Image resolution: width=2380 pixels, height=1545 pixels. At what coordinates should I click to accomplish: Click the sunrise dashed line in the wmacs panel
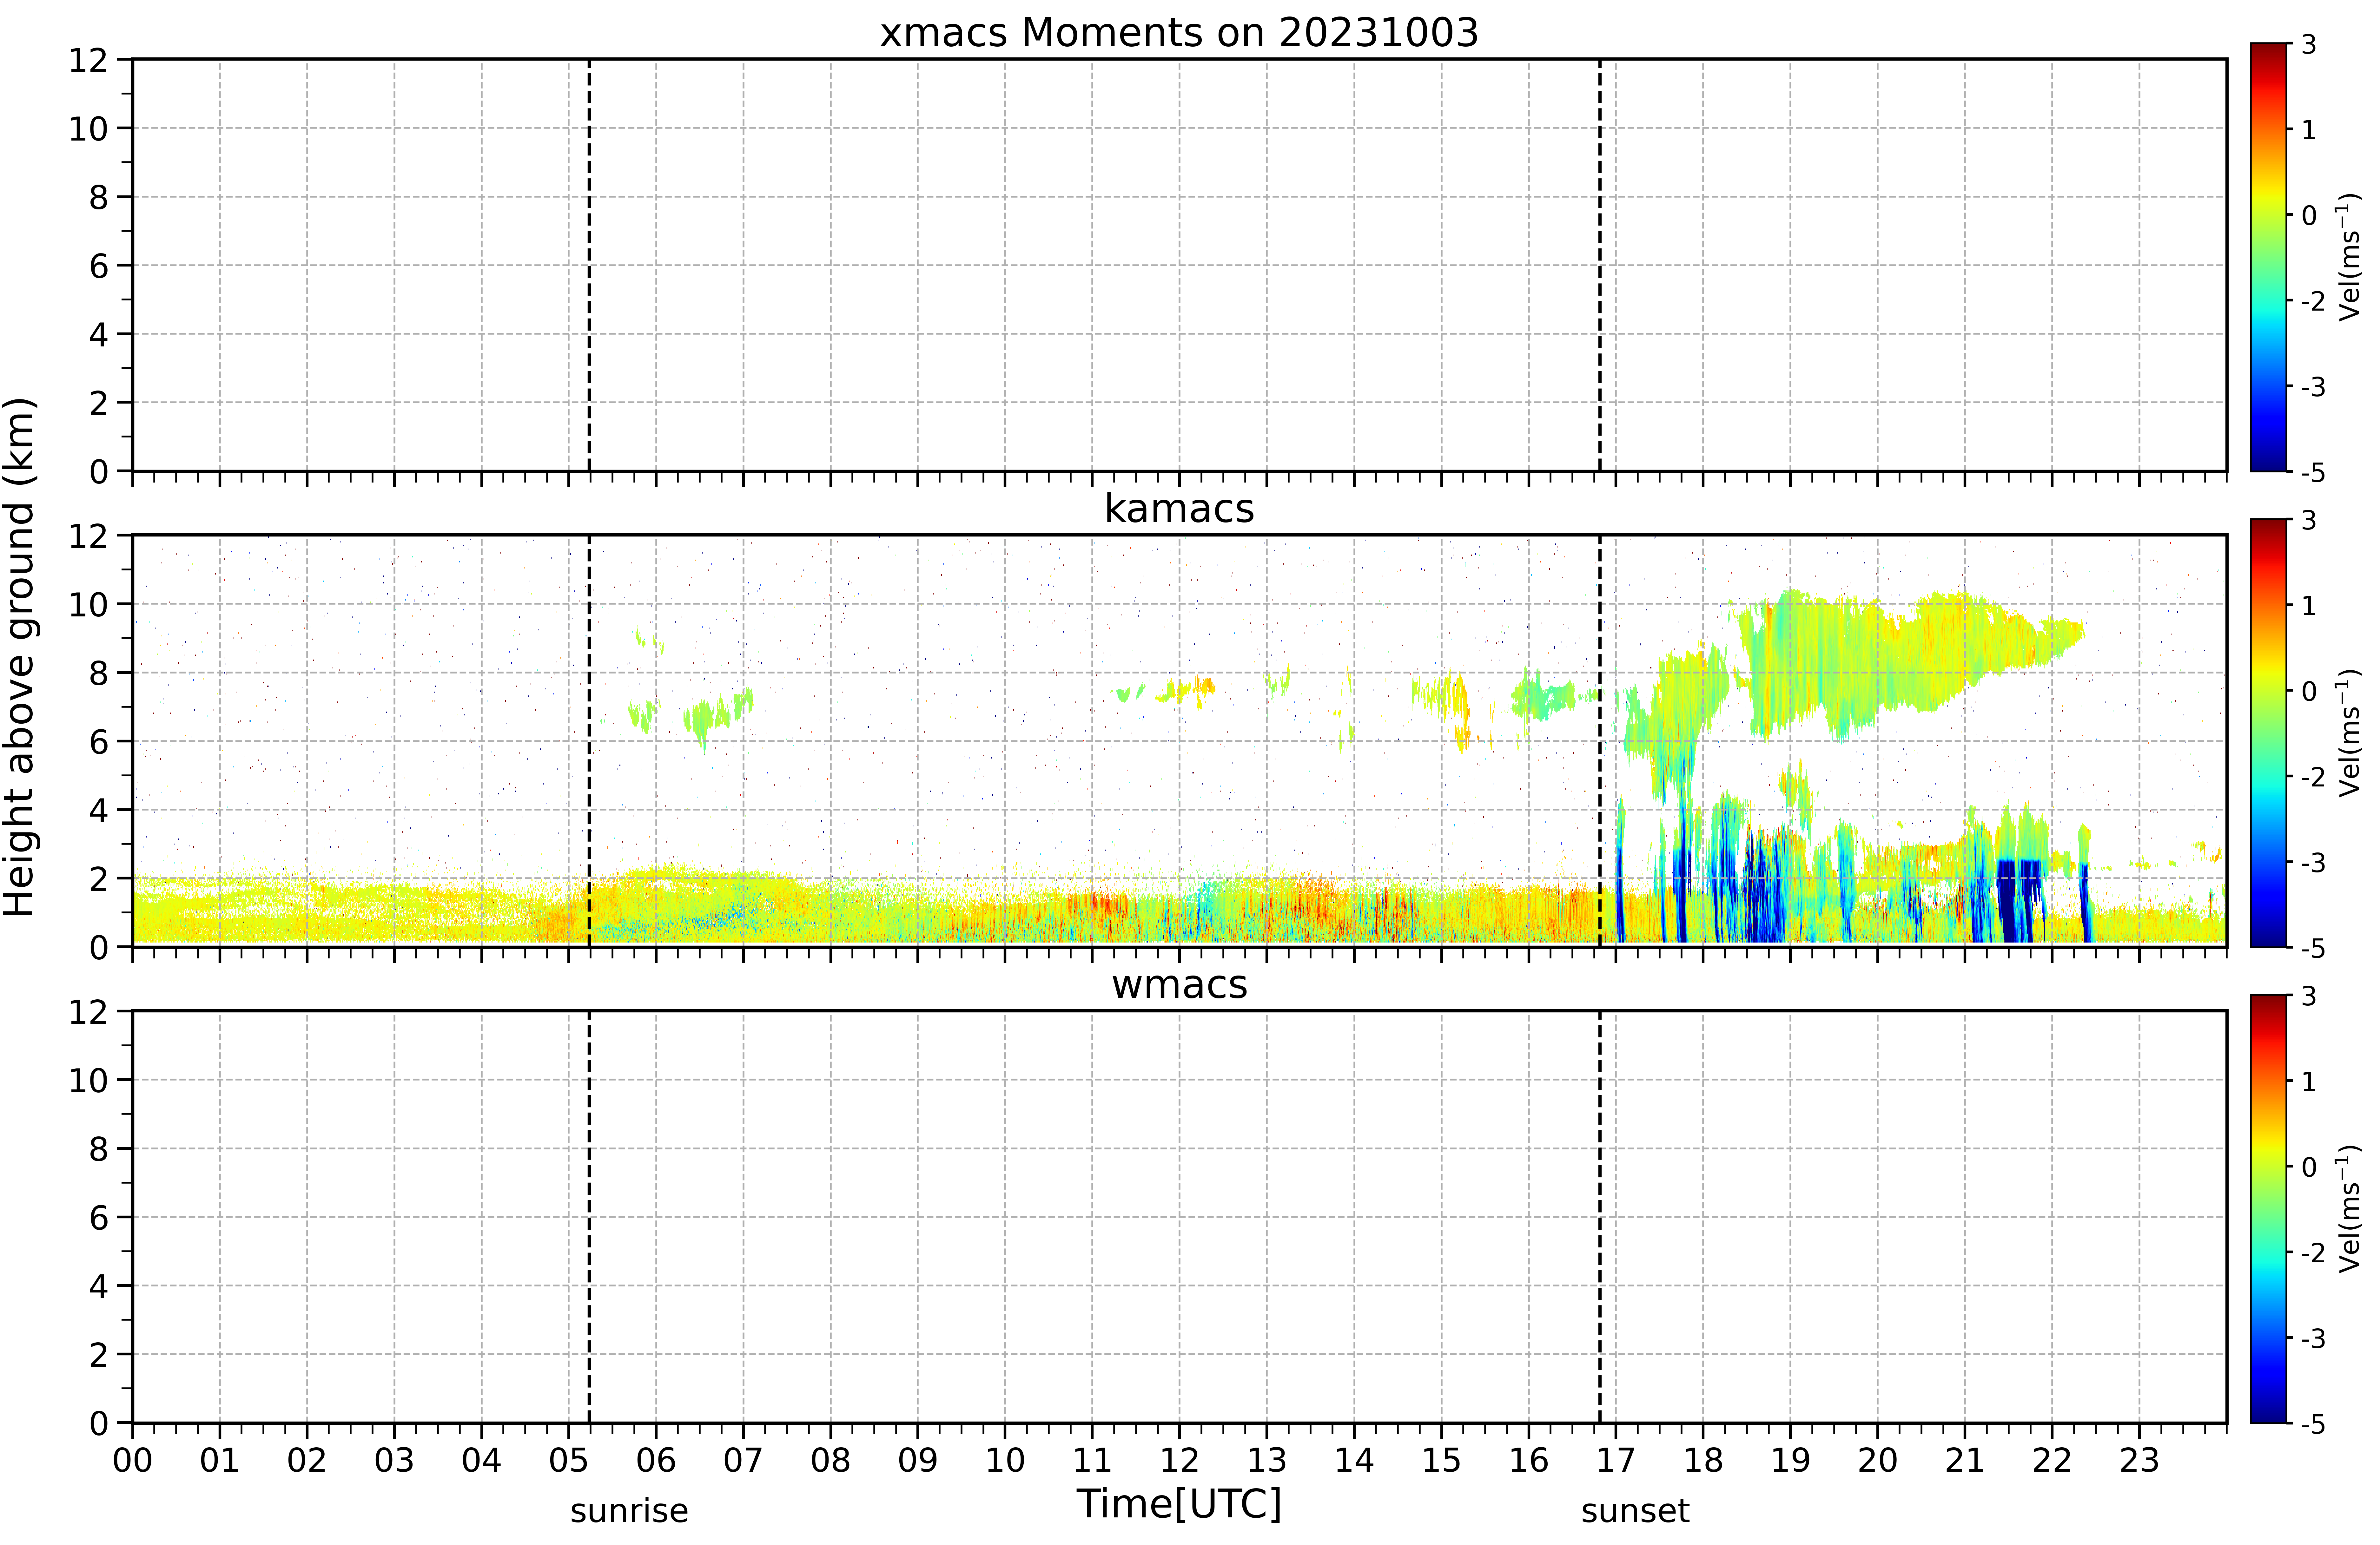point(589,1217)
